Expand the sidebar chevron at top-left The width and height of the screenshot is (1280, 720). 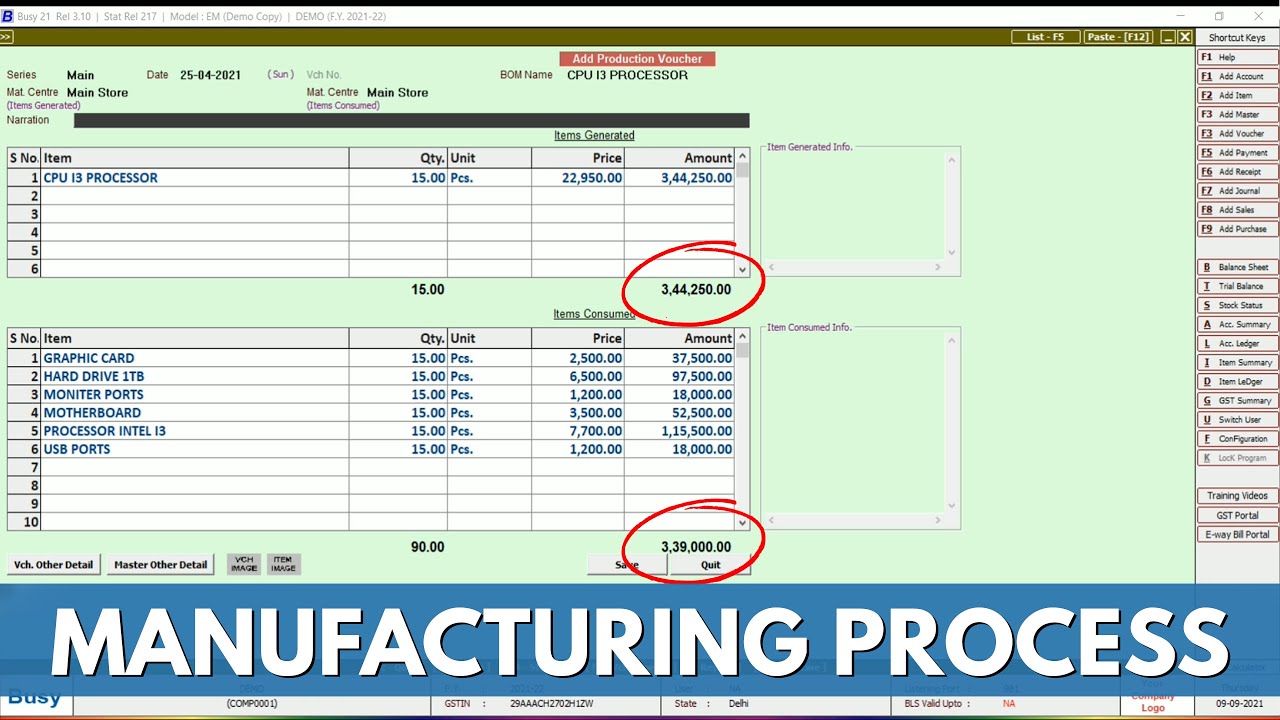click(x=6, y=37)
